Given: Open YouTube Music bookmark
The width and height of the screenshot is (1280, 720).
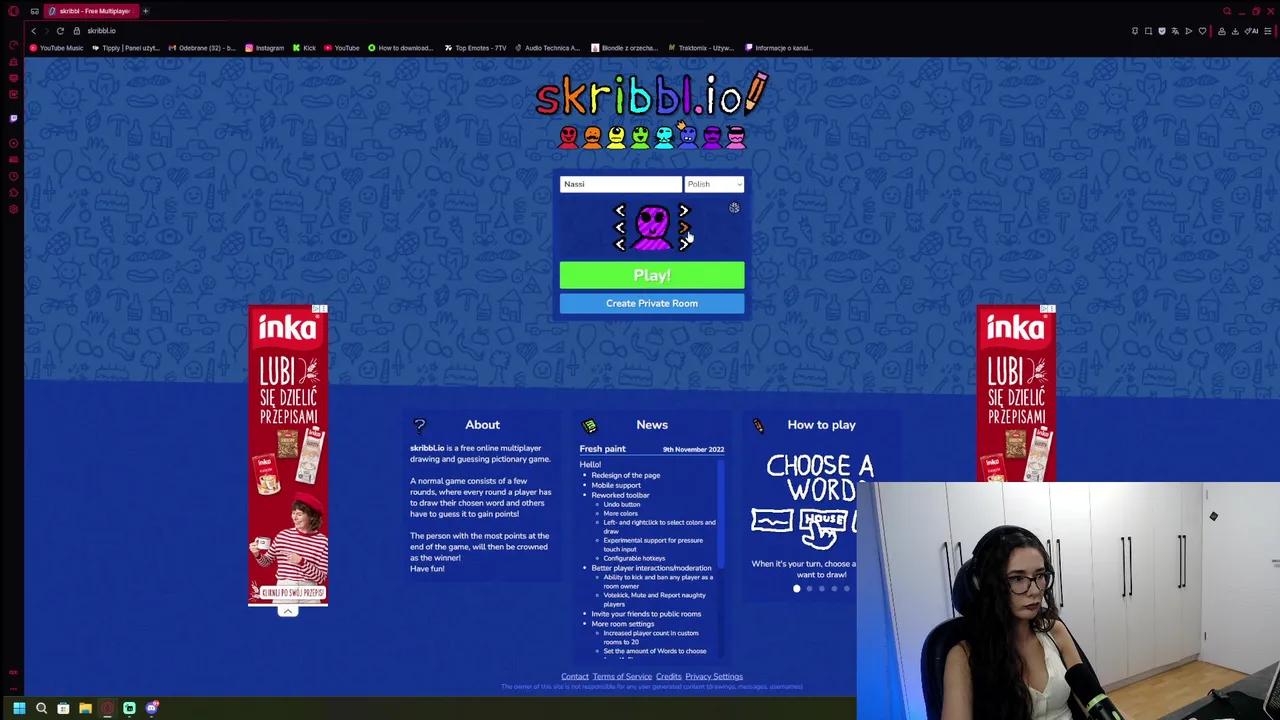Looking at the screenshot, I should click(x=57, y=48).
